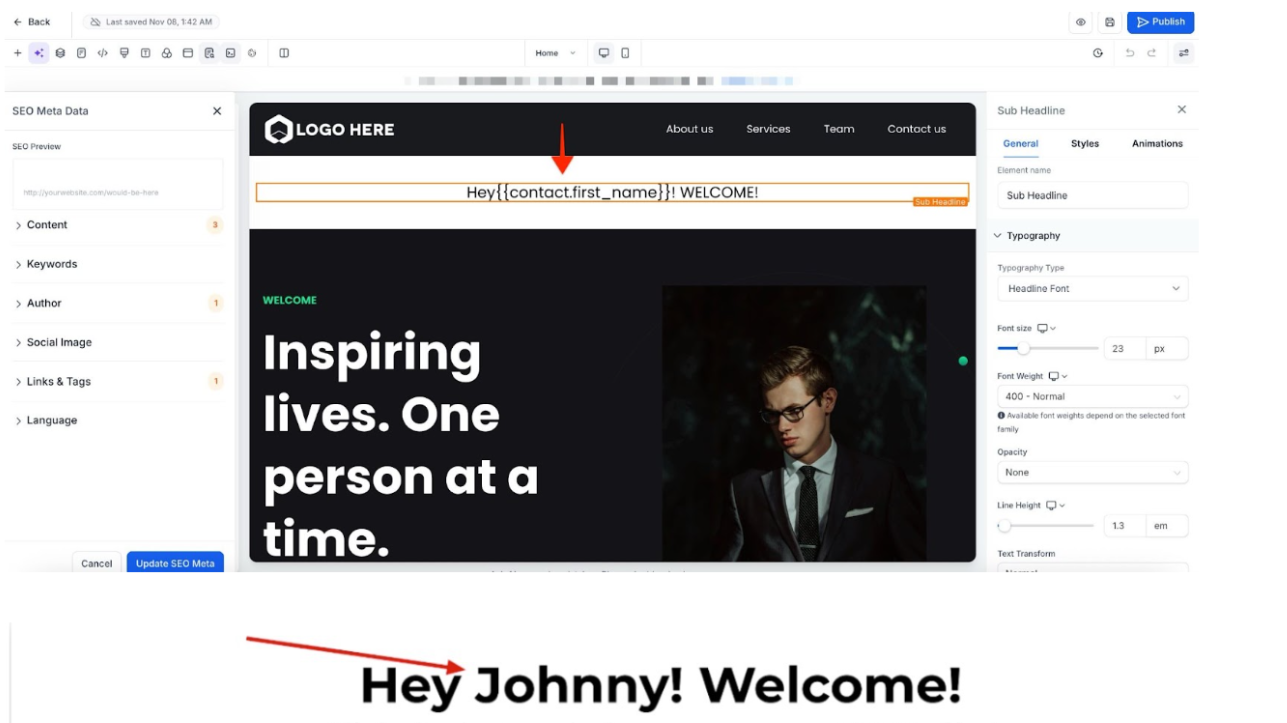Open the Home page selector dropdown
Viewport: 1287px width, 723px height.
coord(556,53)
